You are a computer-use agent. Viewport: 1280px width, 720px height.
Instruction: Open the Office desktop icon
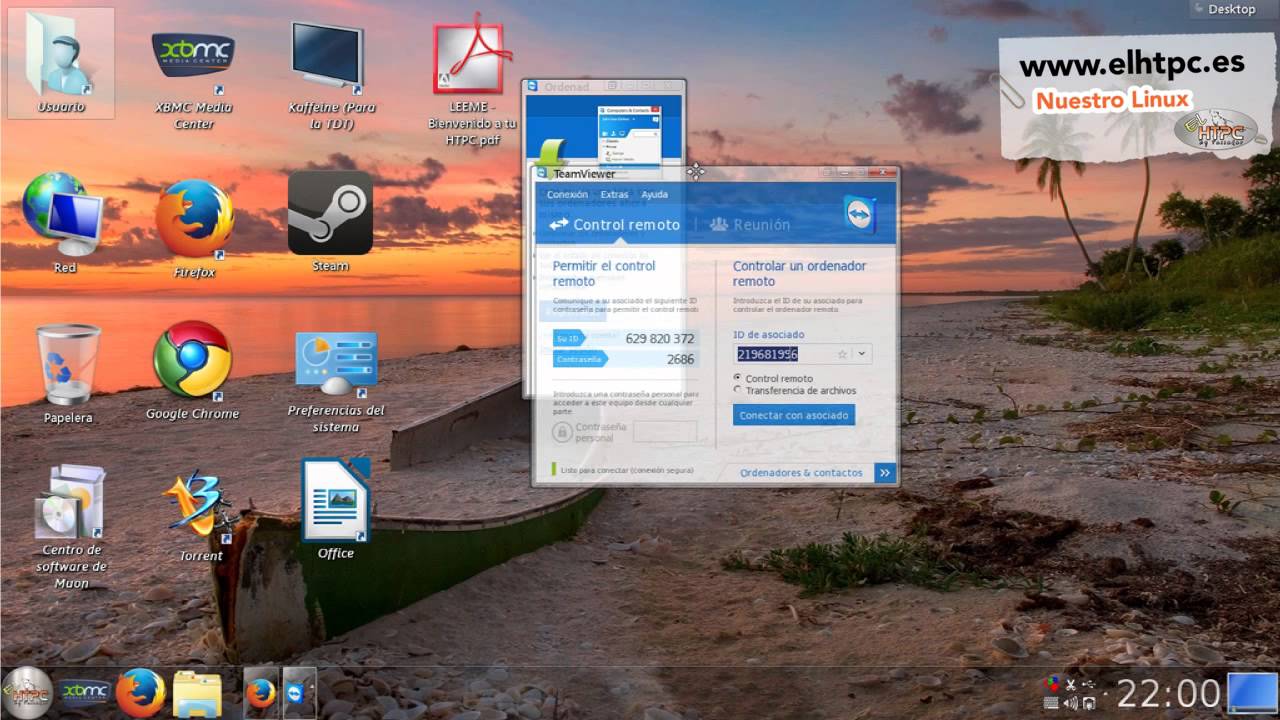point(336,509)
